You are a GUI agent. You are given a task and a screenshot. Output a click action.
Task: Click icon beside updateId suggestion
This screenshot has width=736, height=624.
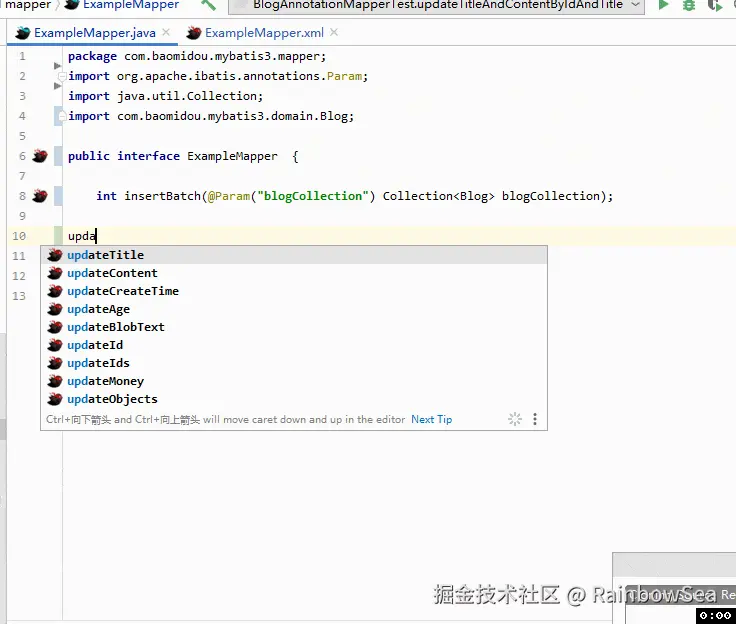pyautogui.click(x=55, y=345)
